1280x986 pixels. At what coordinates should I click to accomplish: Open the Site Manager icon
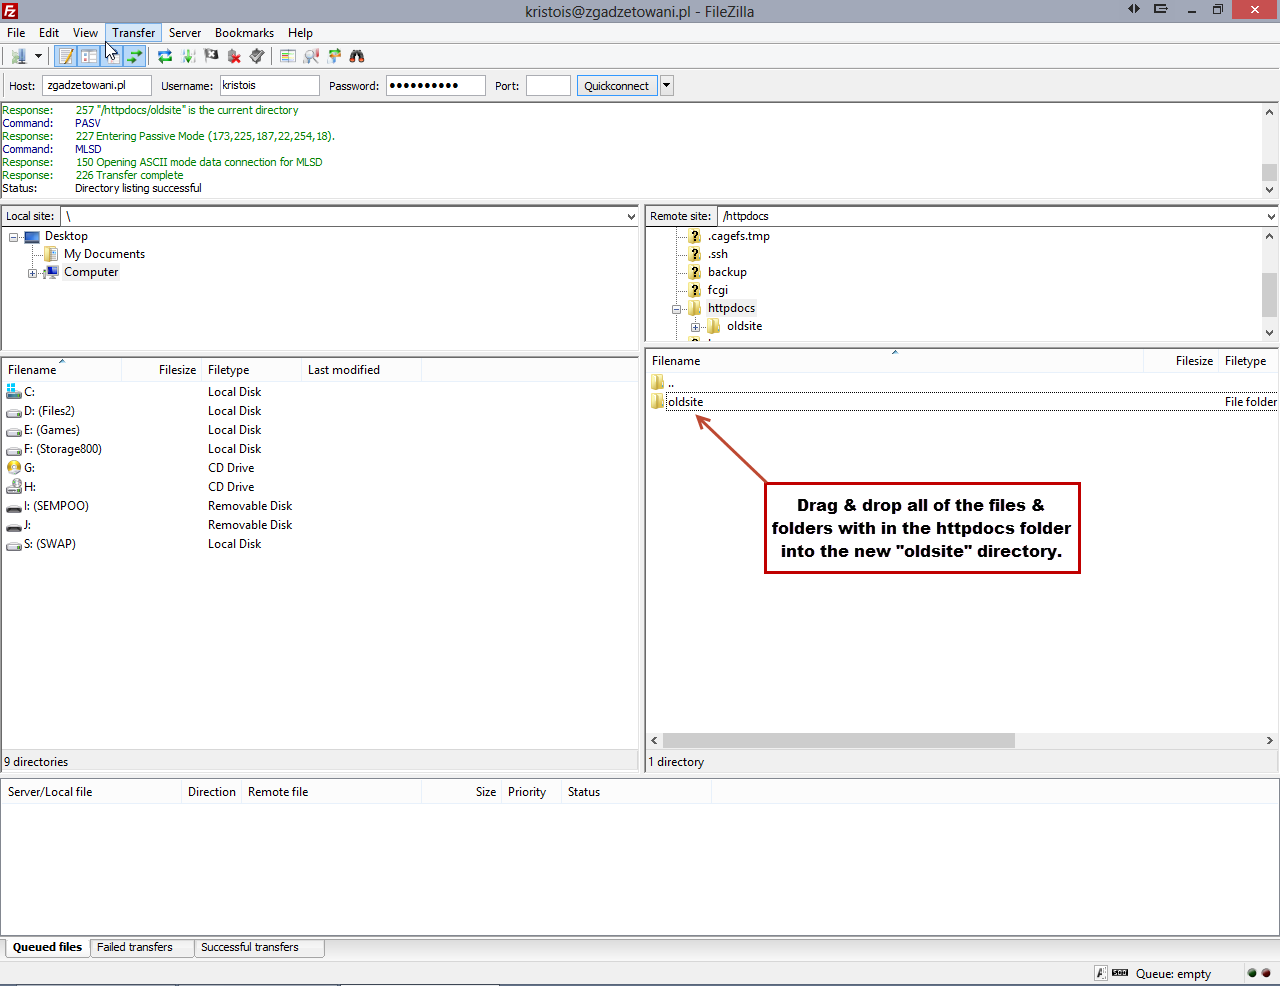coord(18,56)
